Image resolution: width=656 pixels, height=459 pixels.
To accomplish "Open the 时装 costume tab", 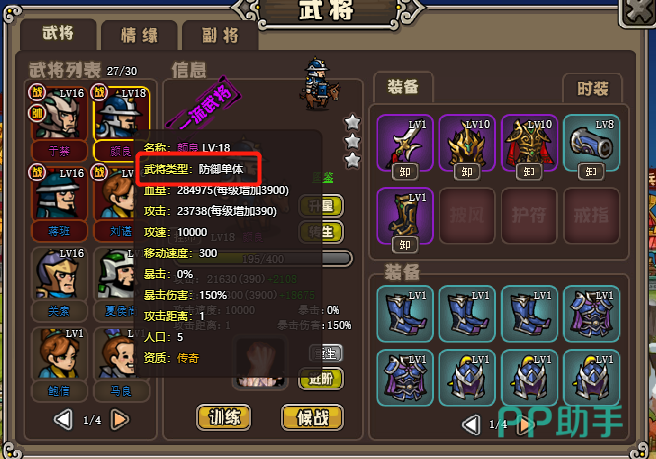I will 592,88.
